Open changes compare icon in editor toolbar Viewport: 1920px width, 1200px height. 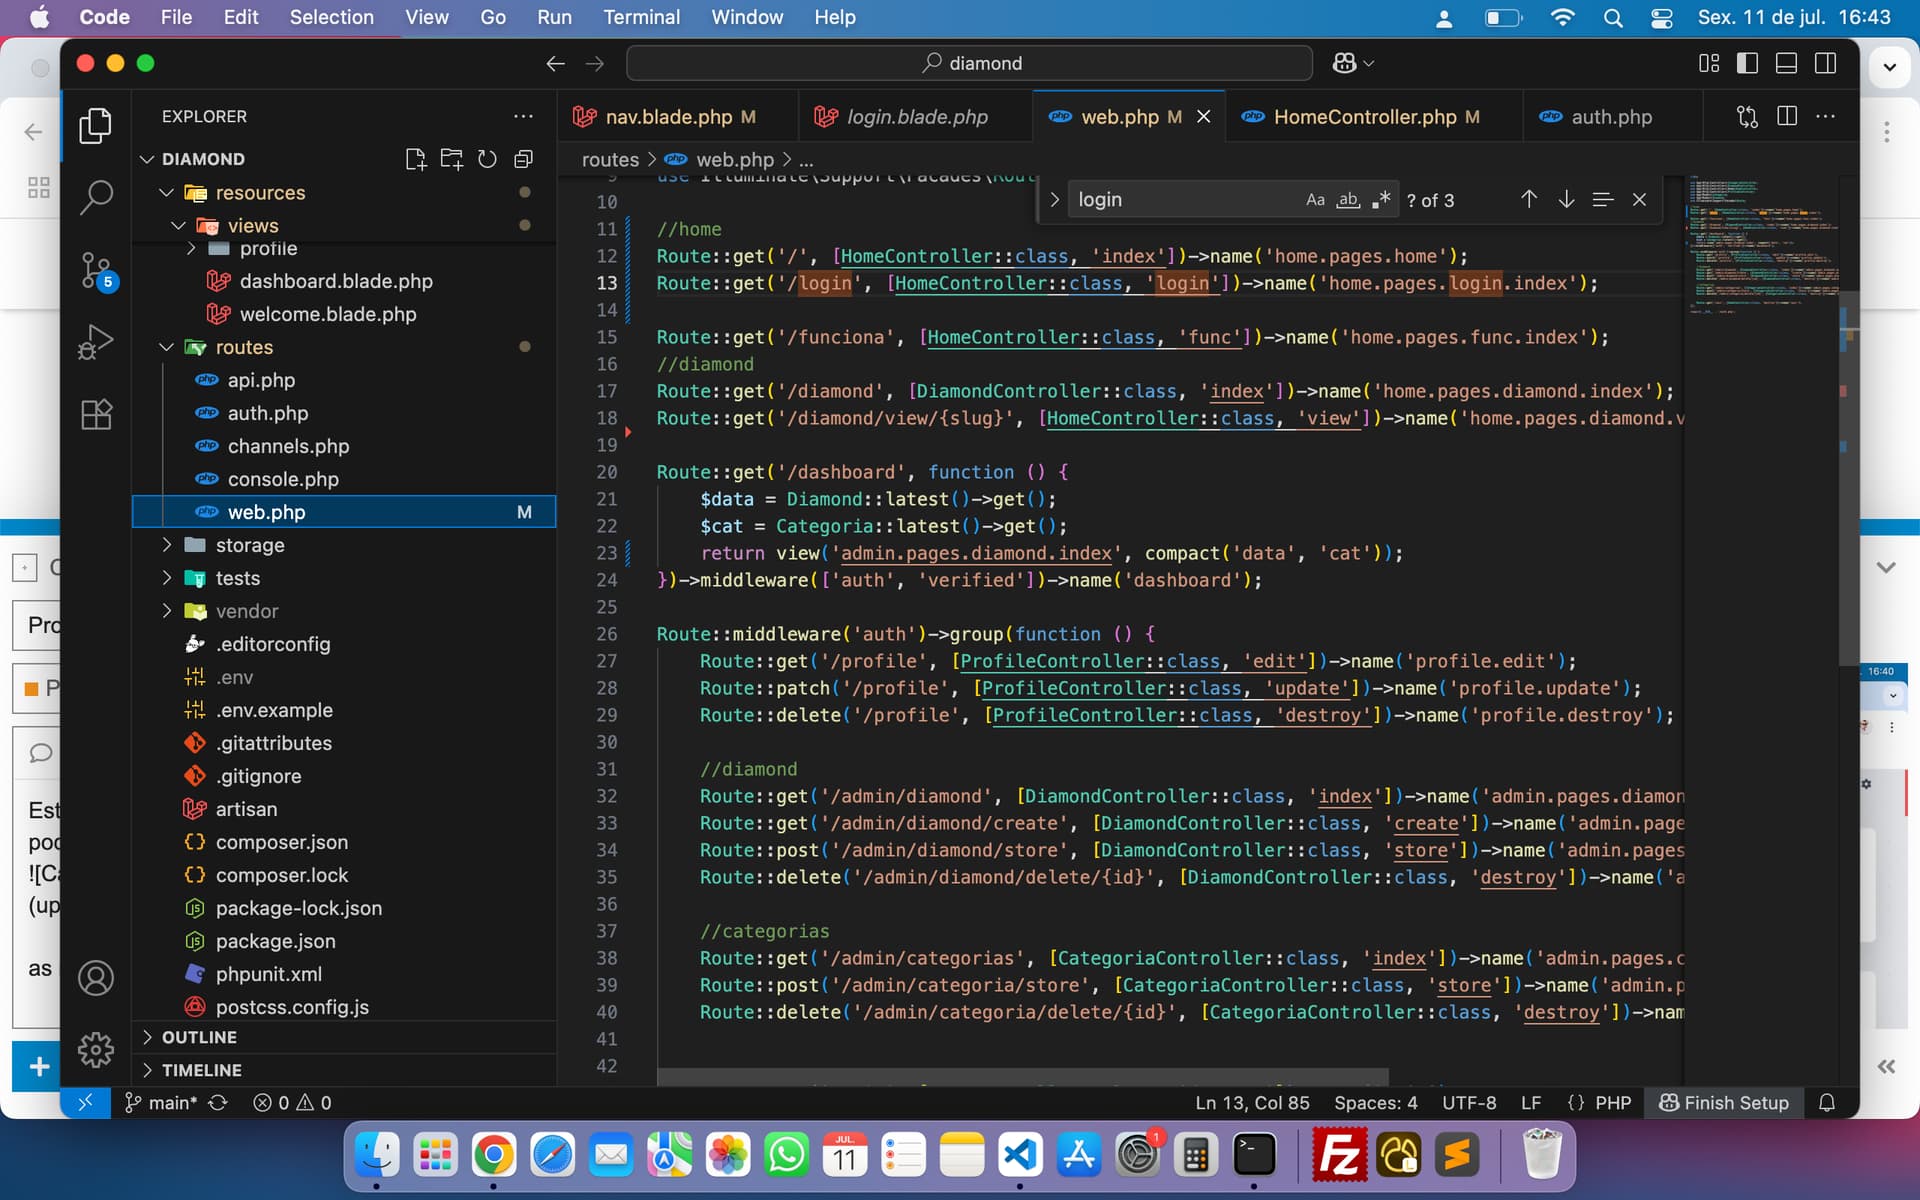[x=1747, y=116]
